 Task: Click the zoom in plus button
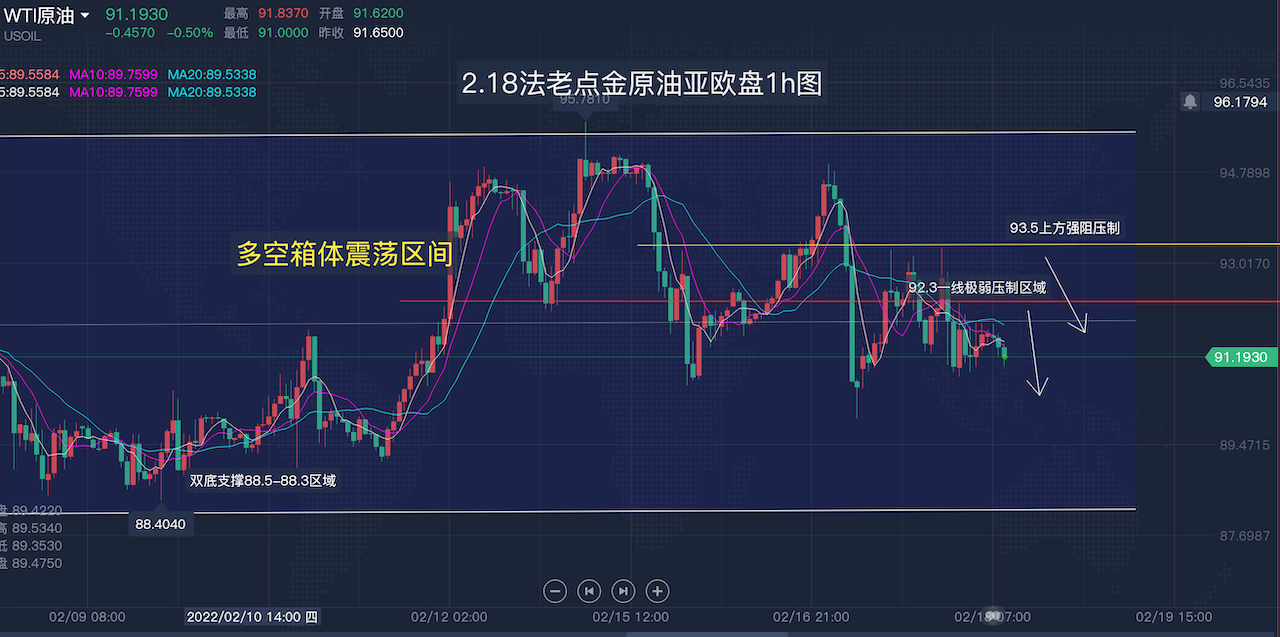(x=657, y=591)
